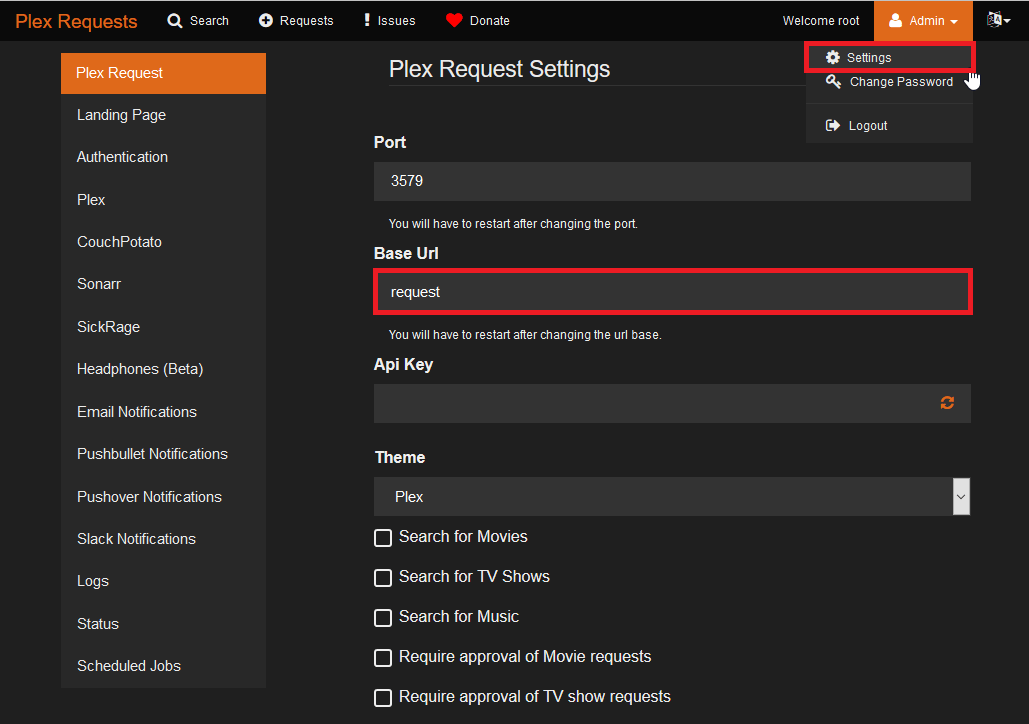Click the plus icon beside Requests
The width and height of the screenshot is (1029, 724).
coord(265,21)
